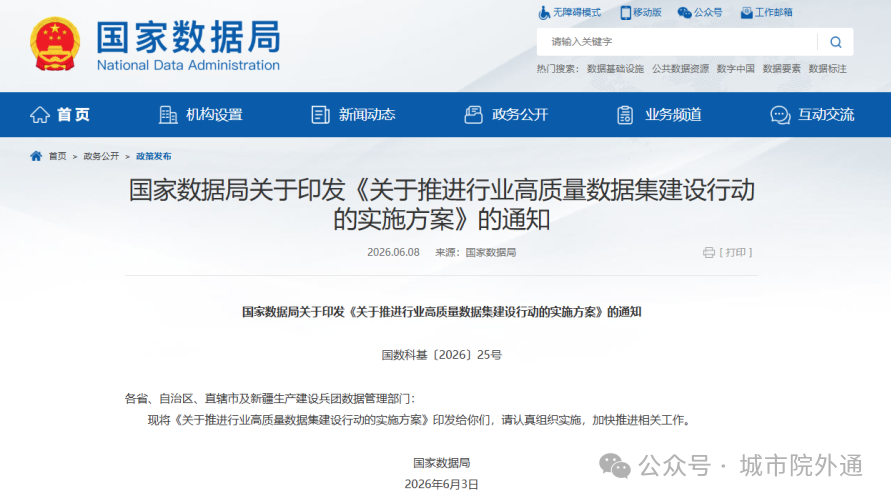
Task: Click the signing date 2026年6月3日
Action: click(442, 485)
